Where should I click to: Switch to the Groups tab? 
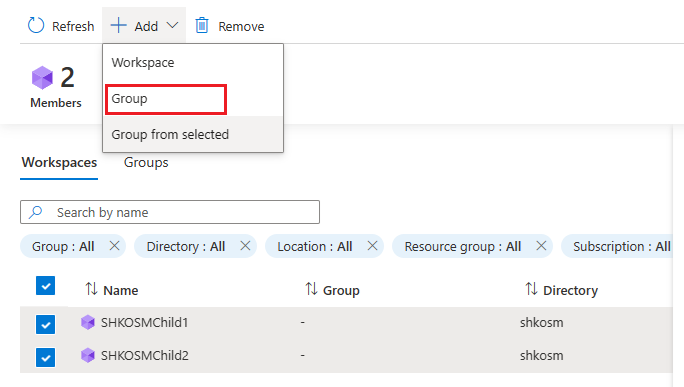146,163
